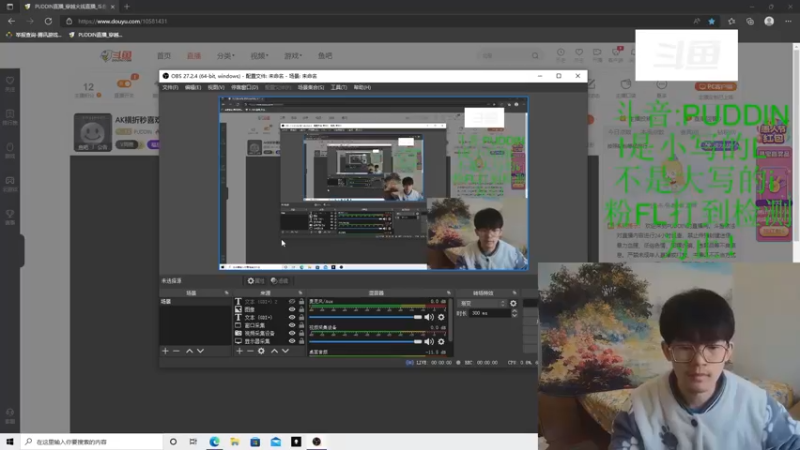This screenshot has width=800, height=450.
Task: Click 滤镜 filters button above the Scenes and Sources panels
Action: pos(280,281)
